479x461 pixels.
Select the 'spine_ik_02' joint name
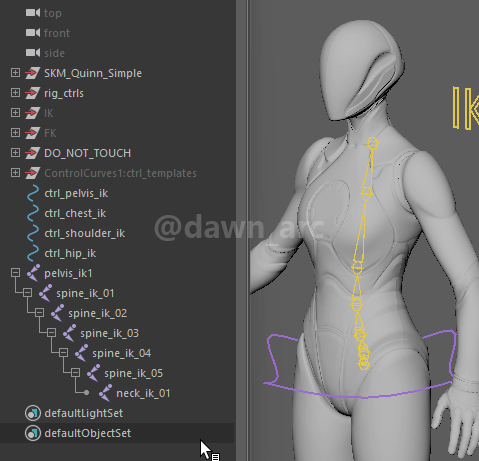tap(98, 313)
